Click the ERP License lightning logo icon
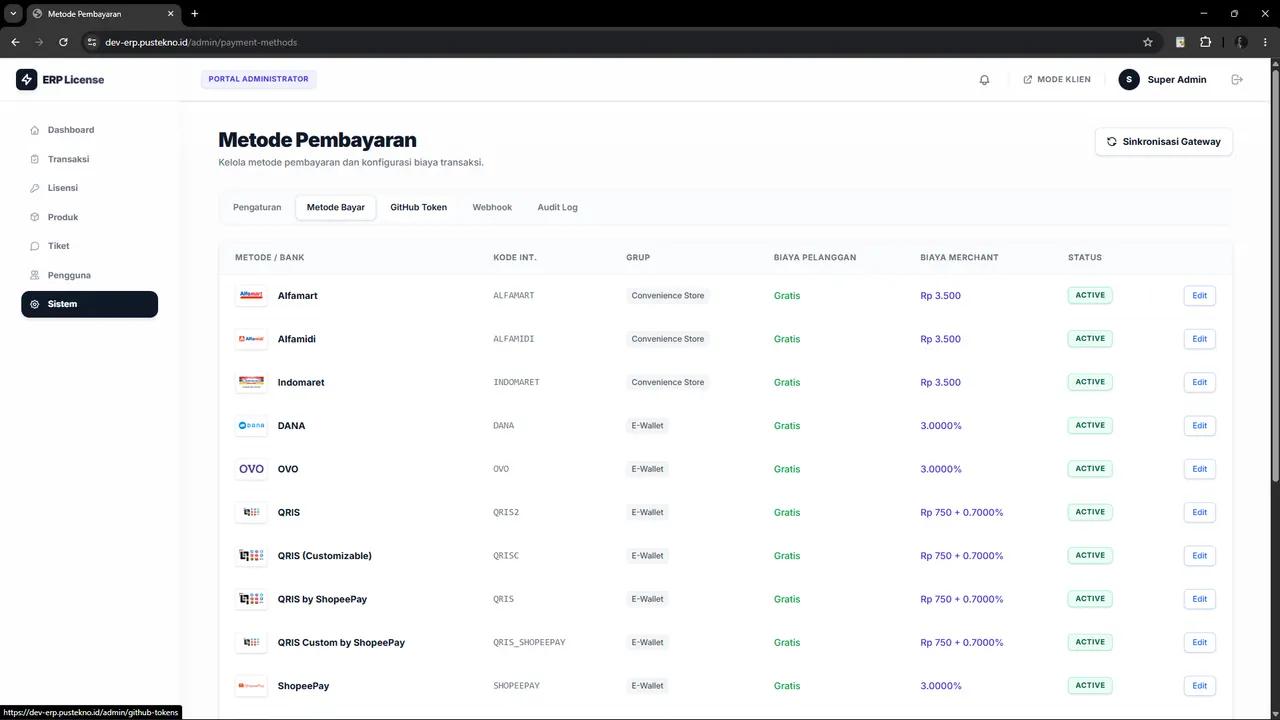This screenshot has width=1280, height=720. pos(27,80)
